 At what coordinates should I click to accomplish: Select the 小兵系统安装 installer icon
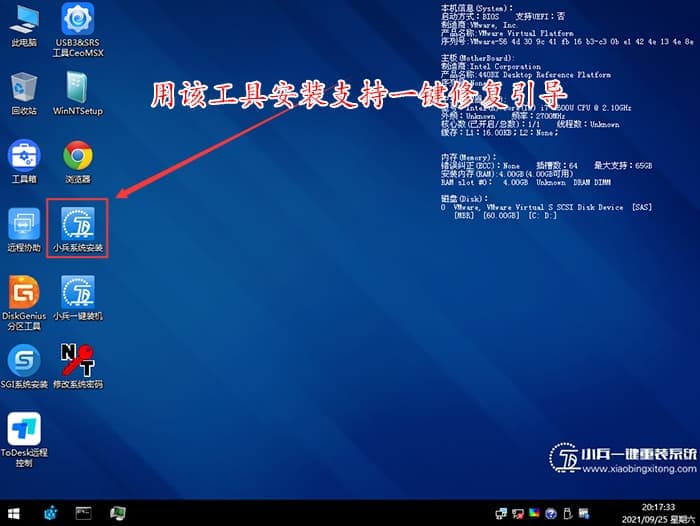point(78,229)
